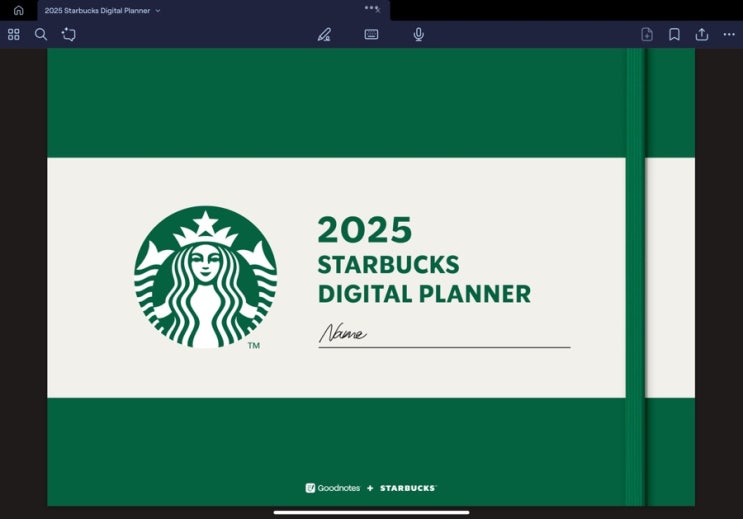The height and width of the screenshot is (519, 743).
Task: Bookmark the current page
Action: click(674, 34)
